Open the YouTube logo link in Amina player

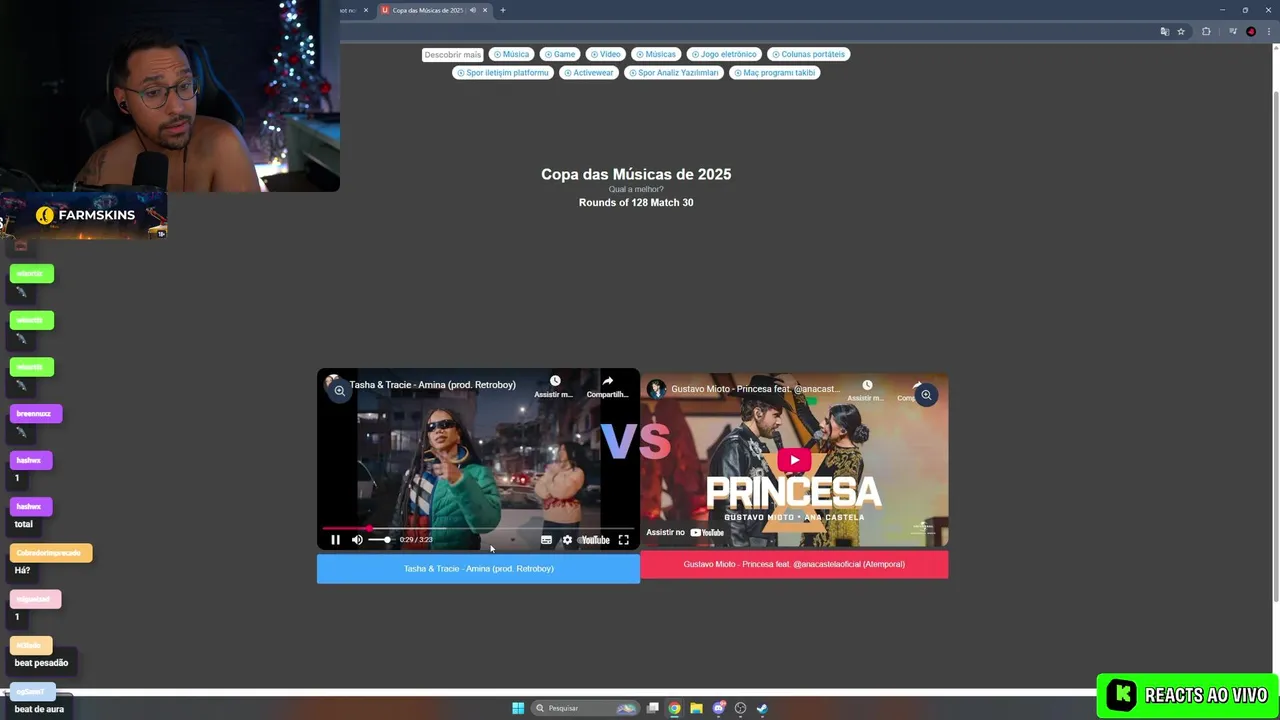pyautogui.click(x=595, y=540)
